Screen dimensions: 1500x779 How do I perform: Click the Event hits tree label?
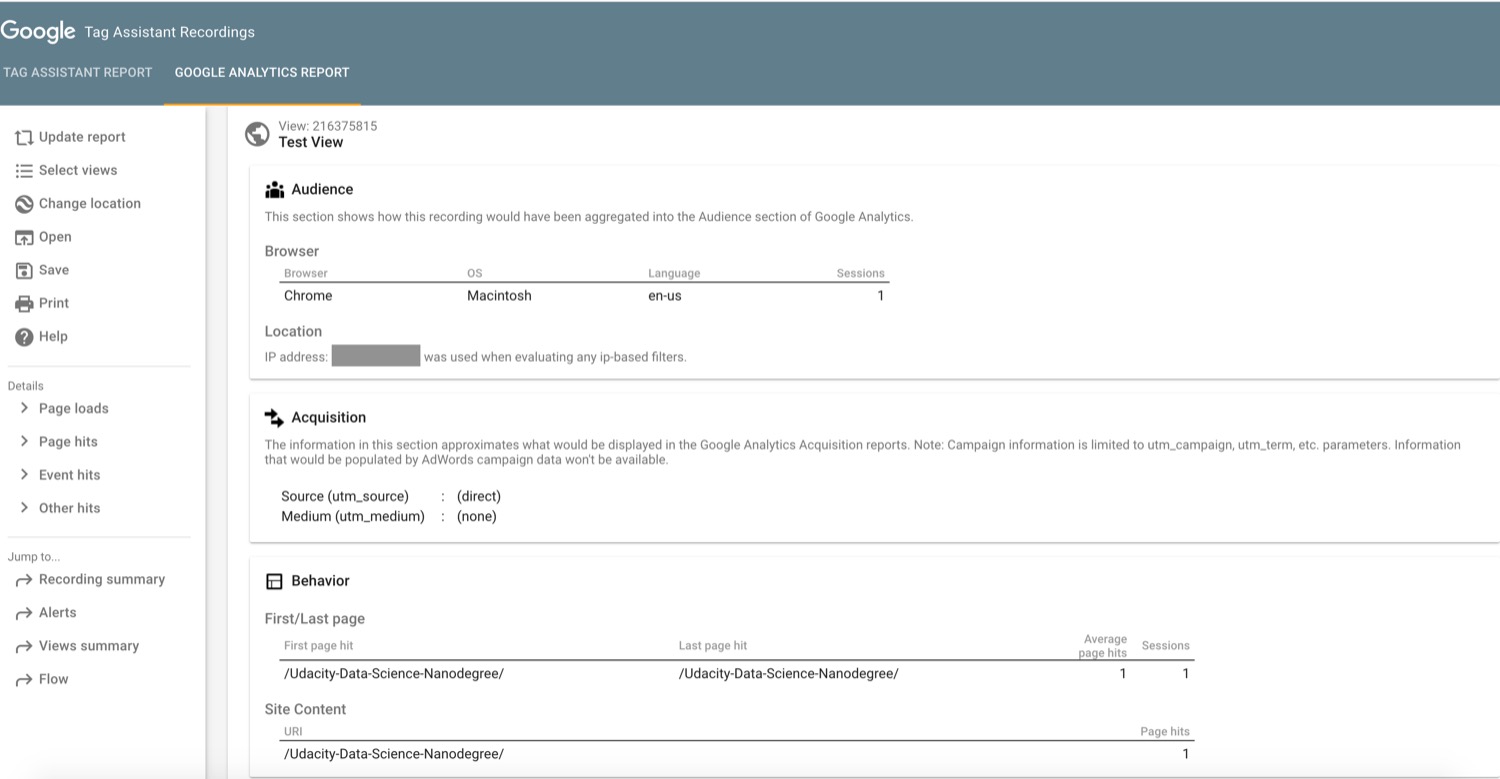(x=70, y=475)
